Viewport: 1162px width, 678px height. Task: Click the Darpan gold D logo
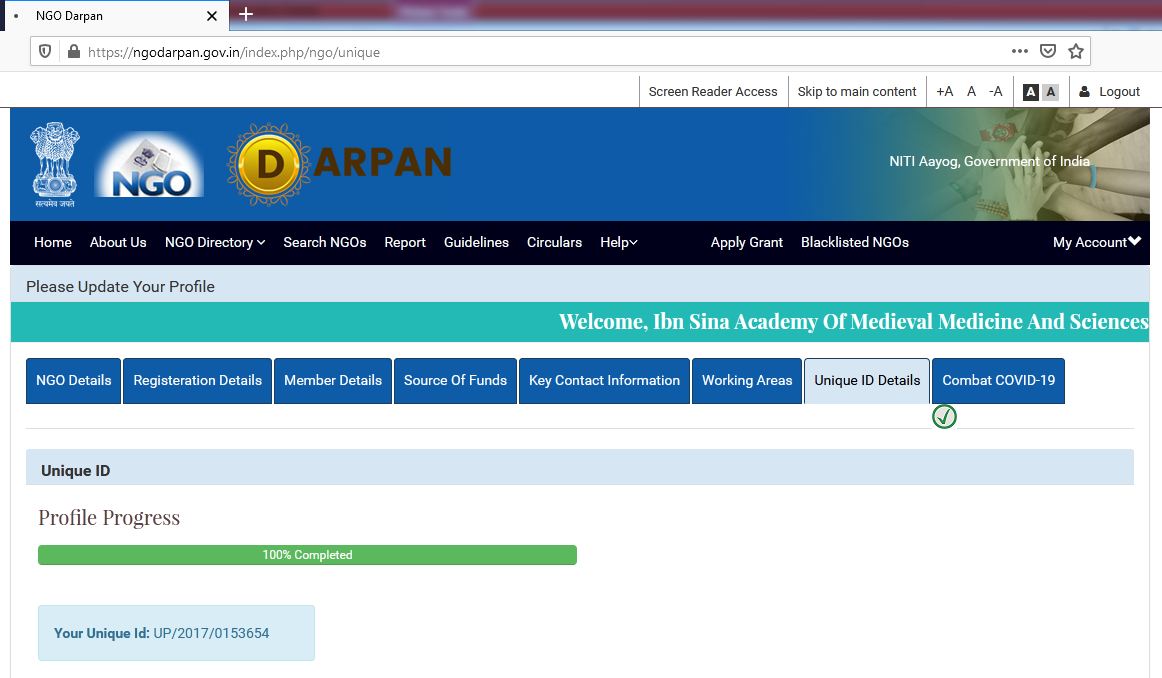tap(268, 164)
